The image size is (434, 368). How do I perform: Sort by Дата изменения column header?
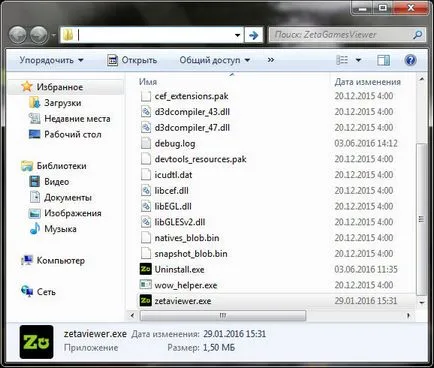367,82
